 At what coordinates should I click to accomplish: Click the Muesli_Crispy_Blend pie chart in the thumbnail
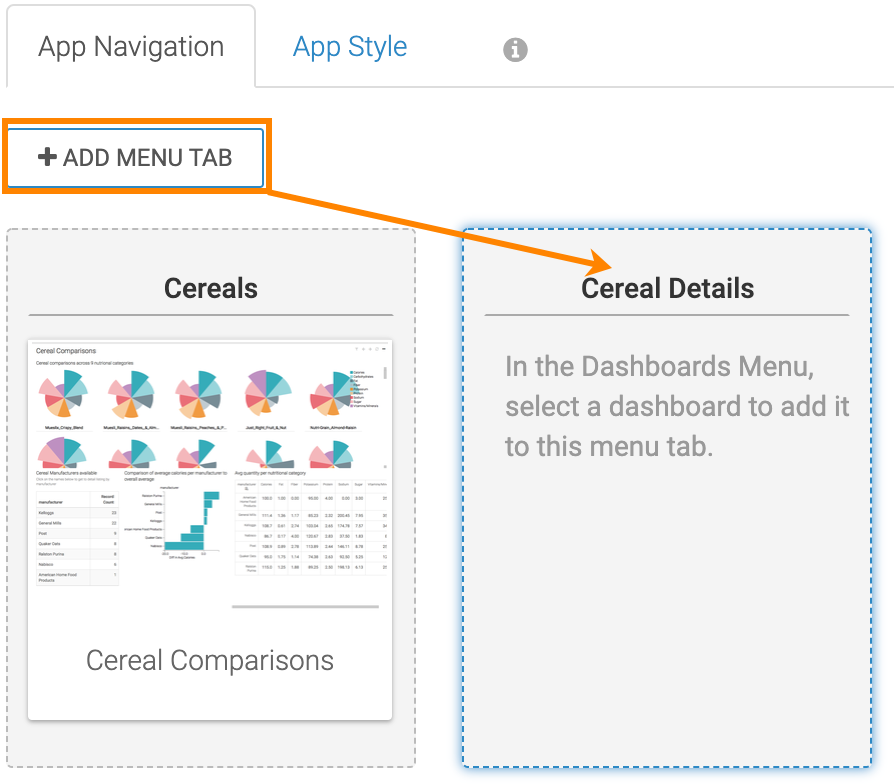point(65,395)
